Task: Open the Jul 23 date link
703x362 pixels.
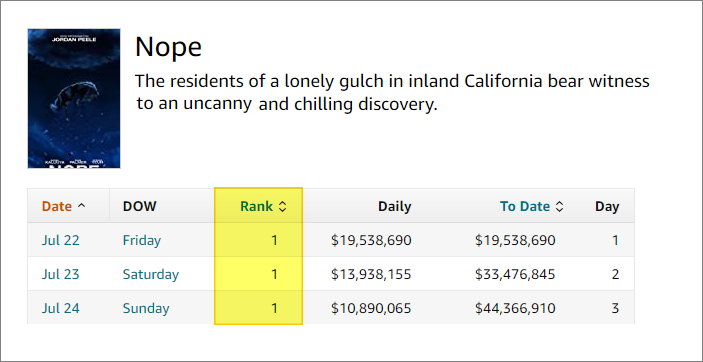Action: click(61, 274)
